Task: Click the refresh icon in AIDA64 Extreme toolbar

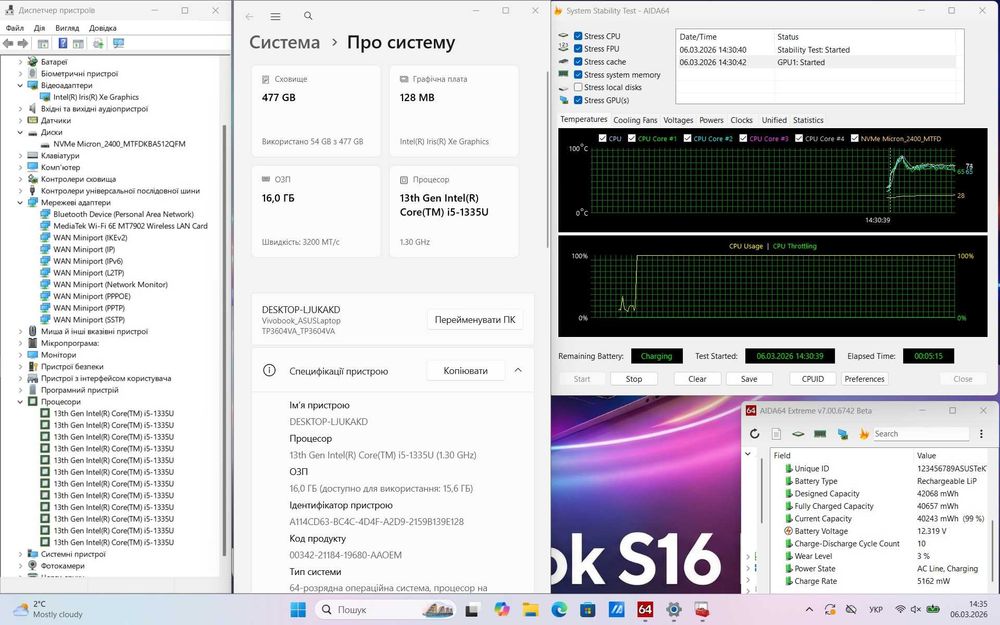Action: pyautogui.click(x=754, y=434)
